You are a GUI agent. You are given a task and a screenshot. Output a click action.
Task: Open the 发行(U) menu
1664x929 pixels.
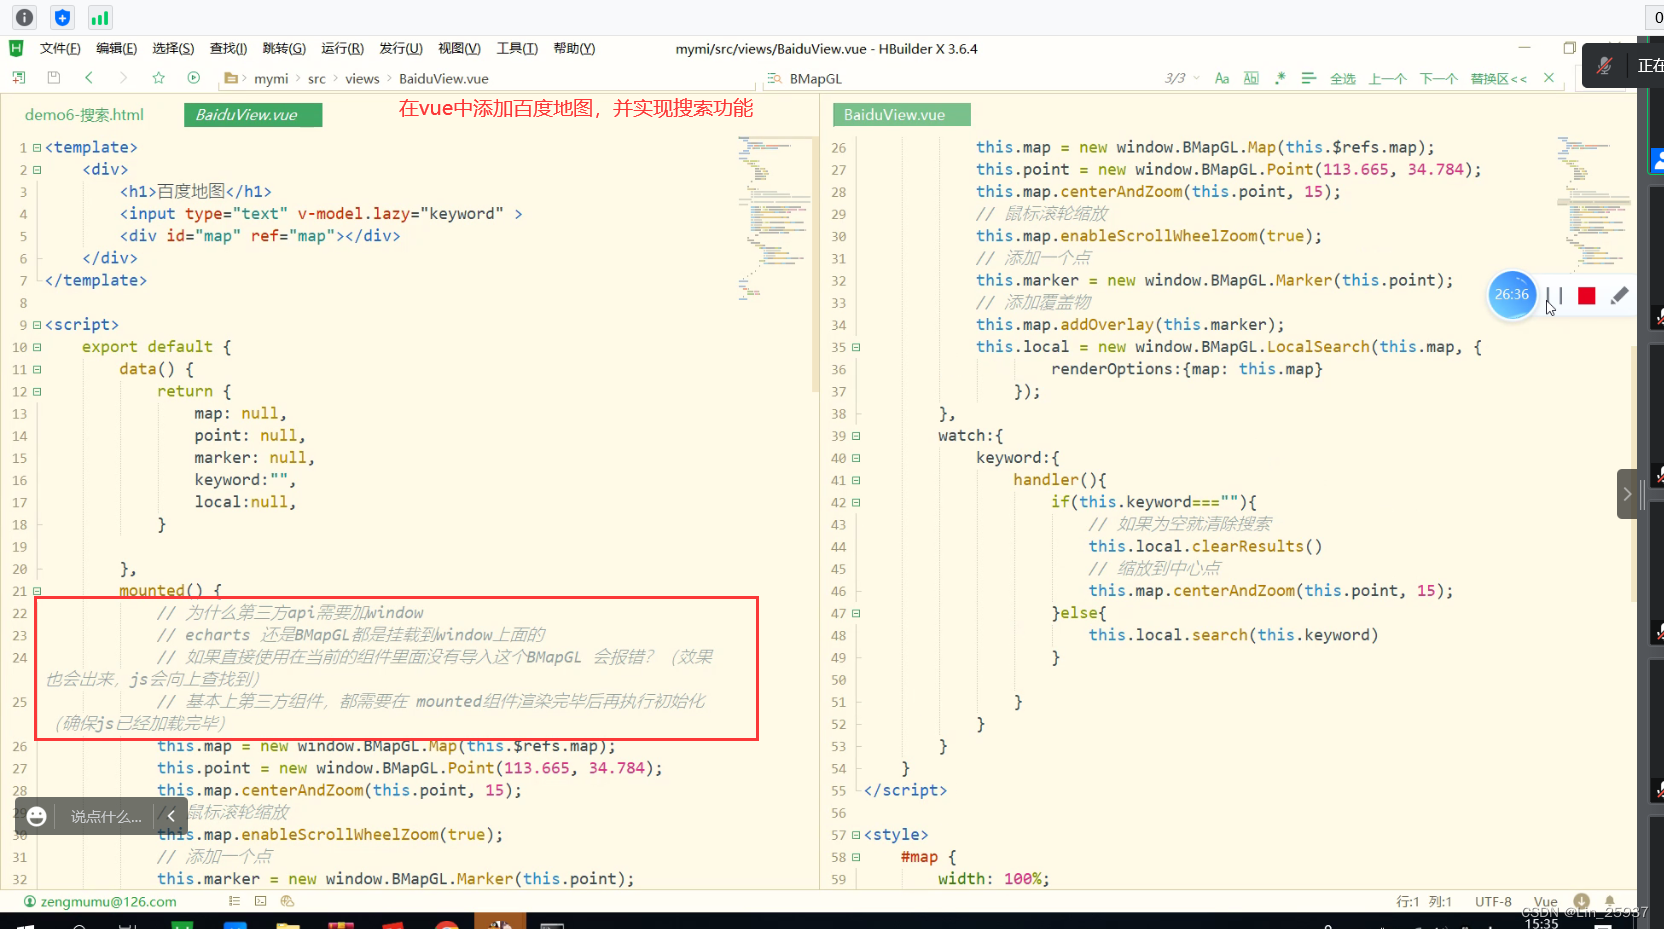[x=401, y=48]
